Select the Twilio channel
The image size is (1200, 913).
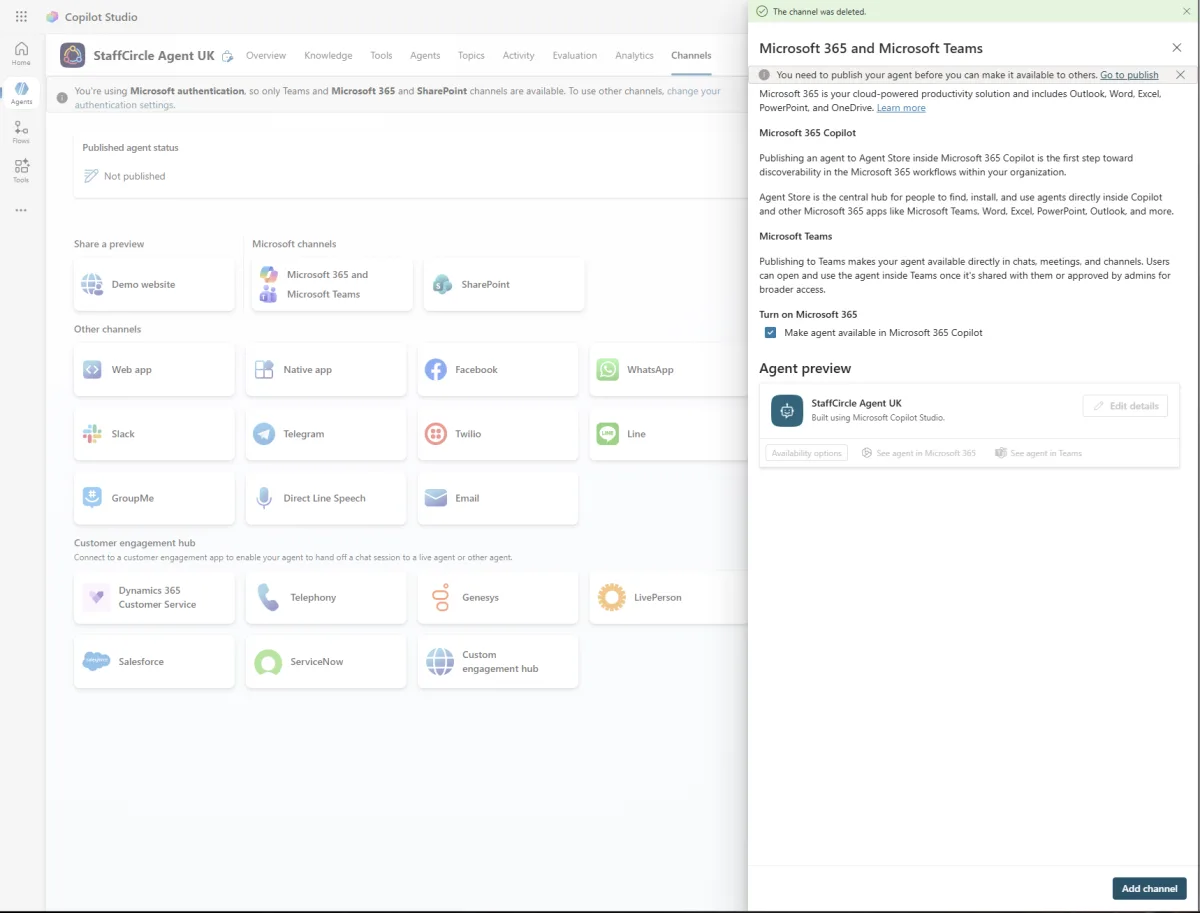point(498,434)
